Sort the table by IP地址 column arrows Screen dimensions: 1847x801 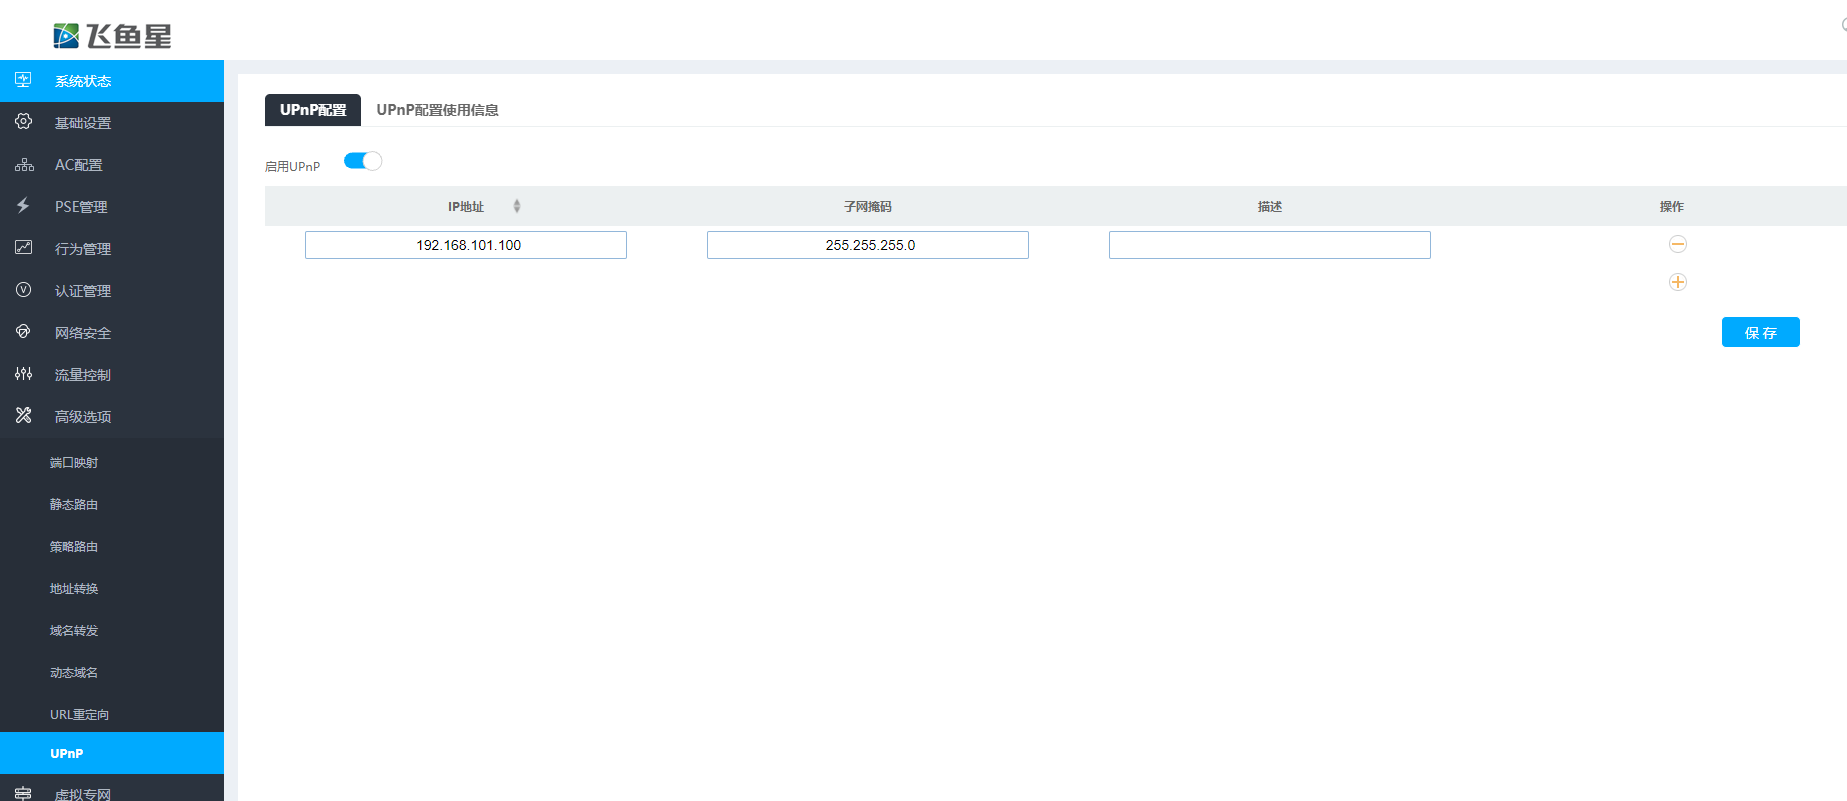(516, 206)
